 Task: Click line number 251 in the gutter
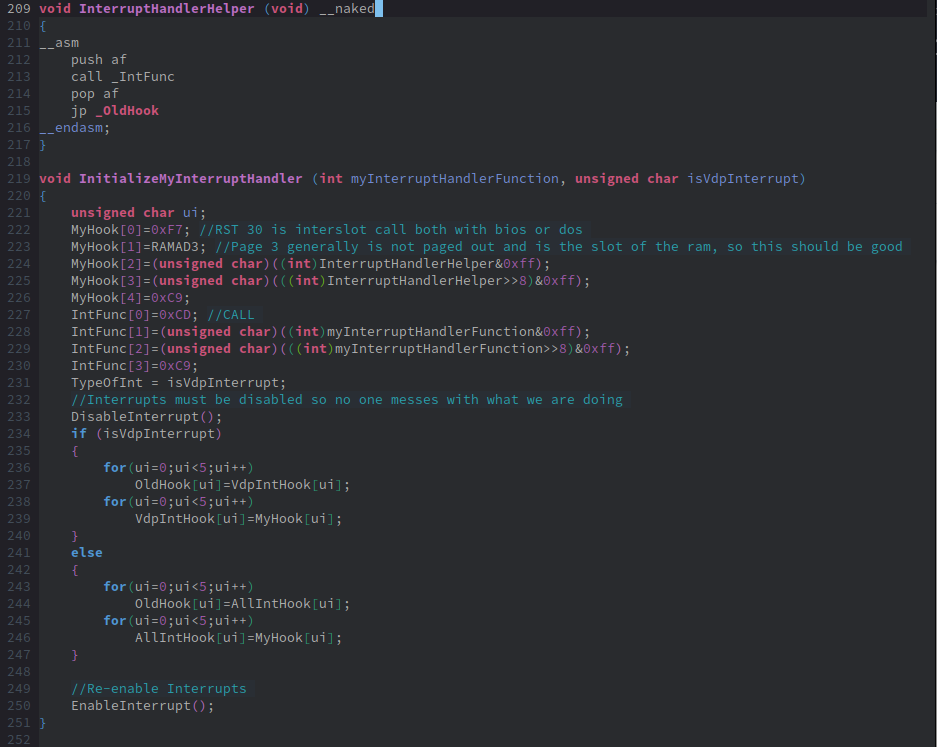click(x=19, y=723)
